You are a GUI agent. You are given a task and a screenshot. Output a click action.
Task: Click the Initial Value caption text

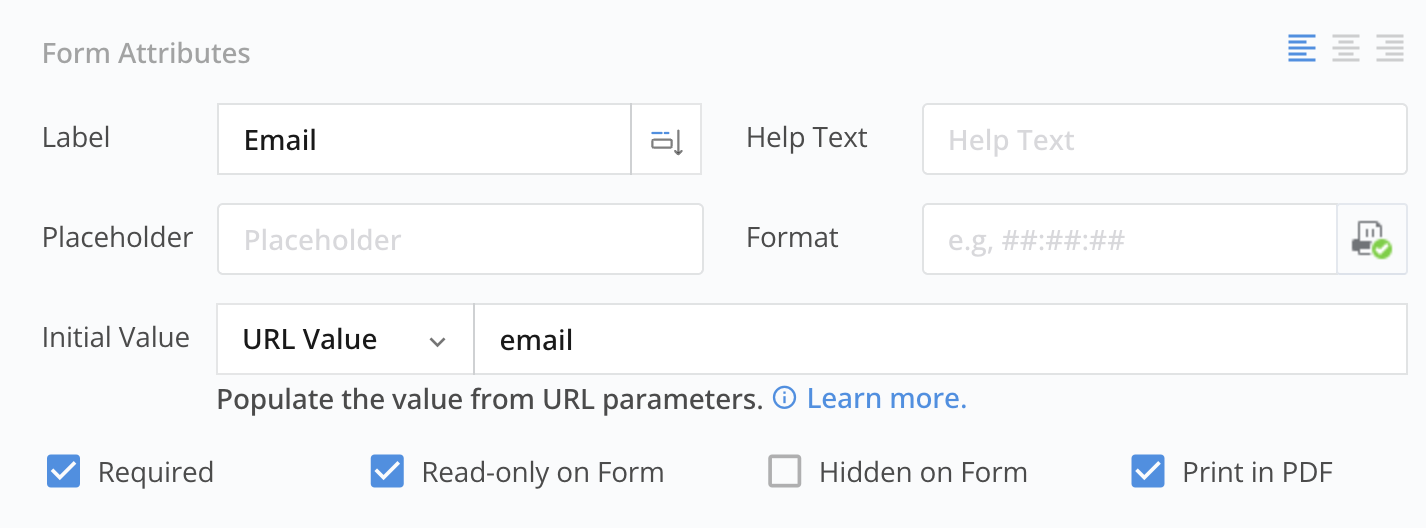(116, 337)
